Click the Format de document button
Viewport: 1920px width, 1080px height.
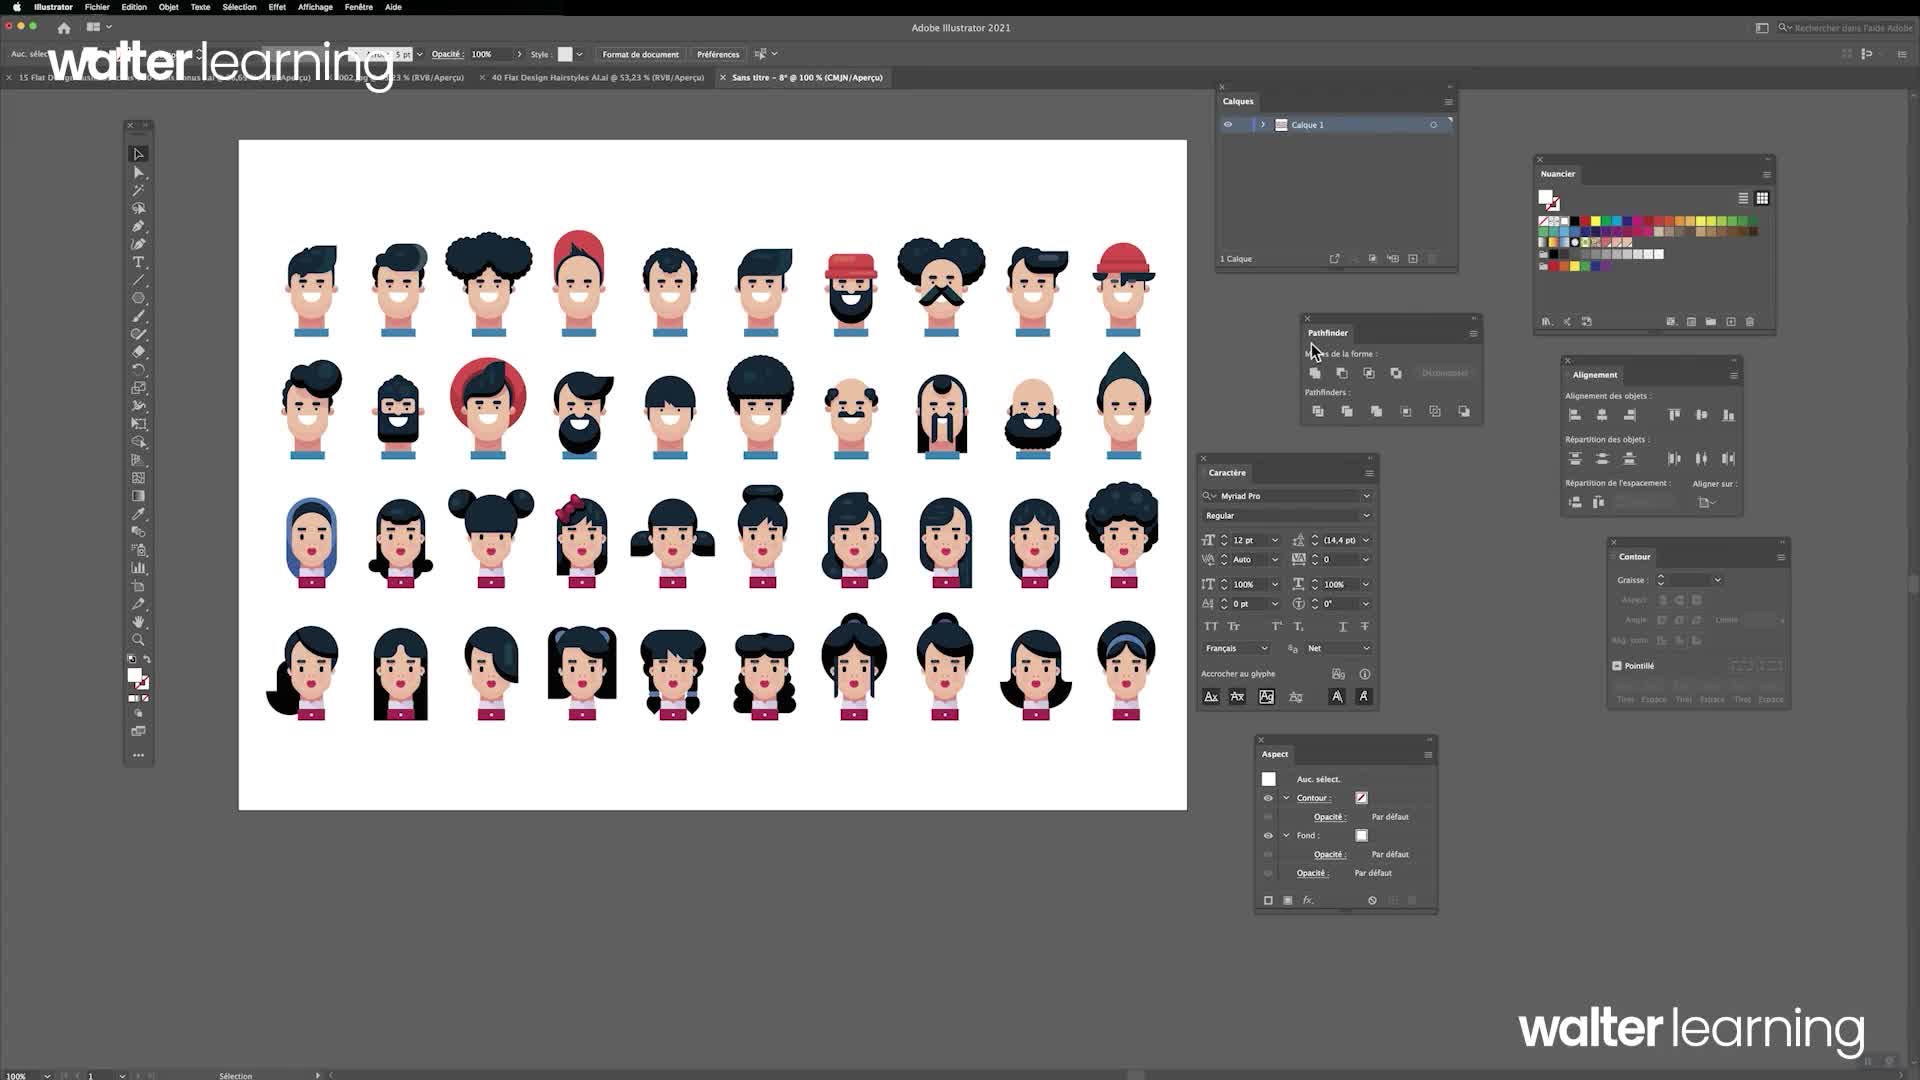coord(640,54)
